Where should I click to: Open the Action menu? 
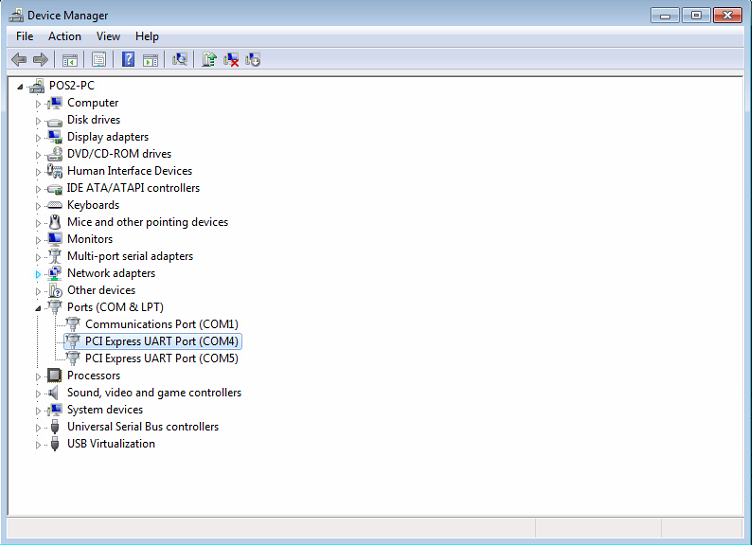(64, 37)
